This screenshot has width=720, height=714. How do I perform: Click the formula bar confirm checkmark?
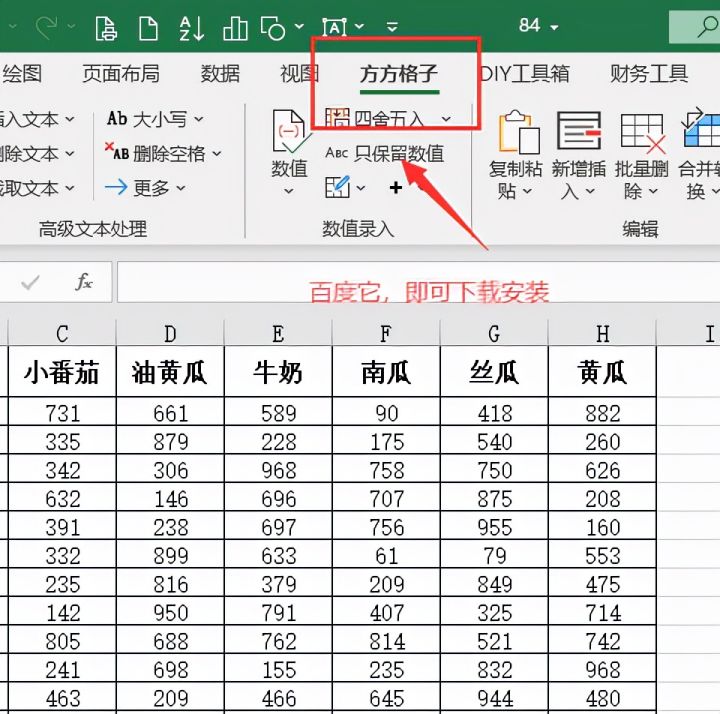pos(30,282)
